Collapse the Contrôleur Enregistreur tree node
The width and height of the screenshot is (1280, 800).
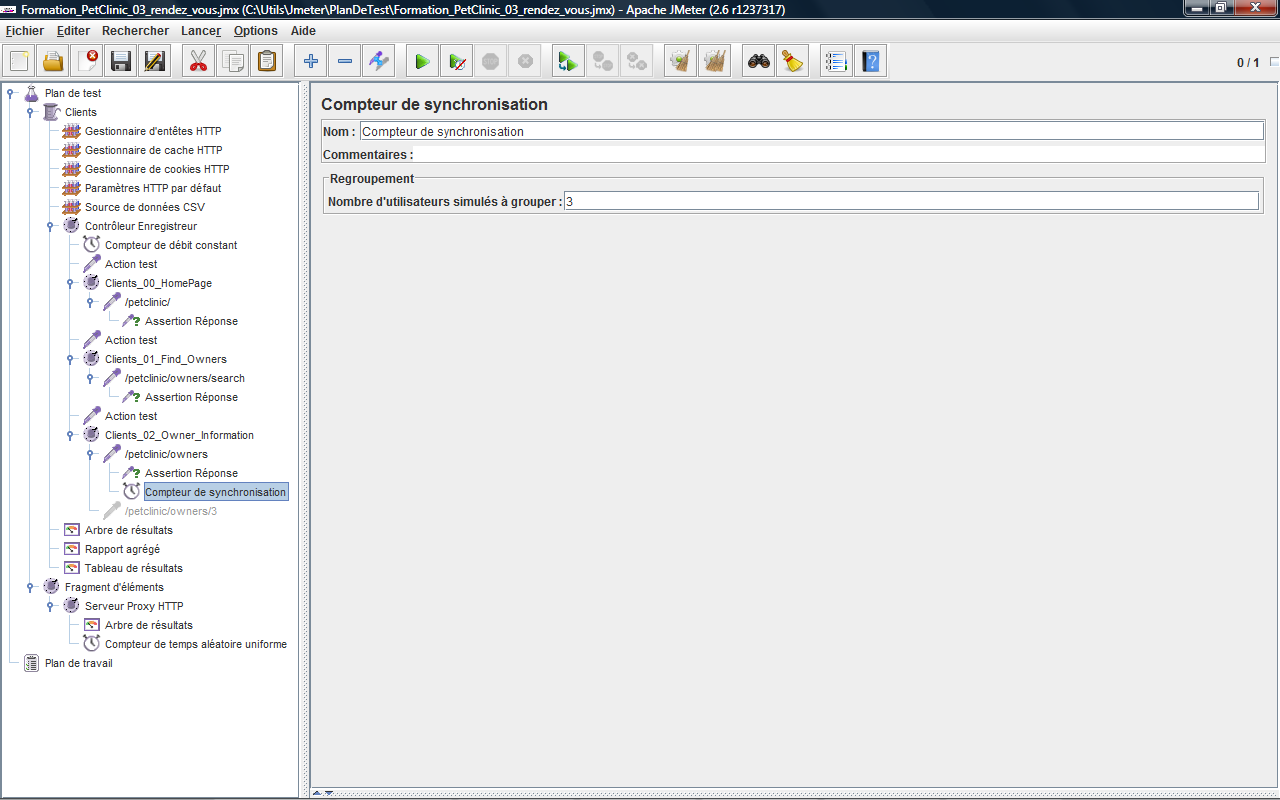[51, 226]
